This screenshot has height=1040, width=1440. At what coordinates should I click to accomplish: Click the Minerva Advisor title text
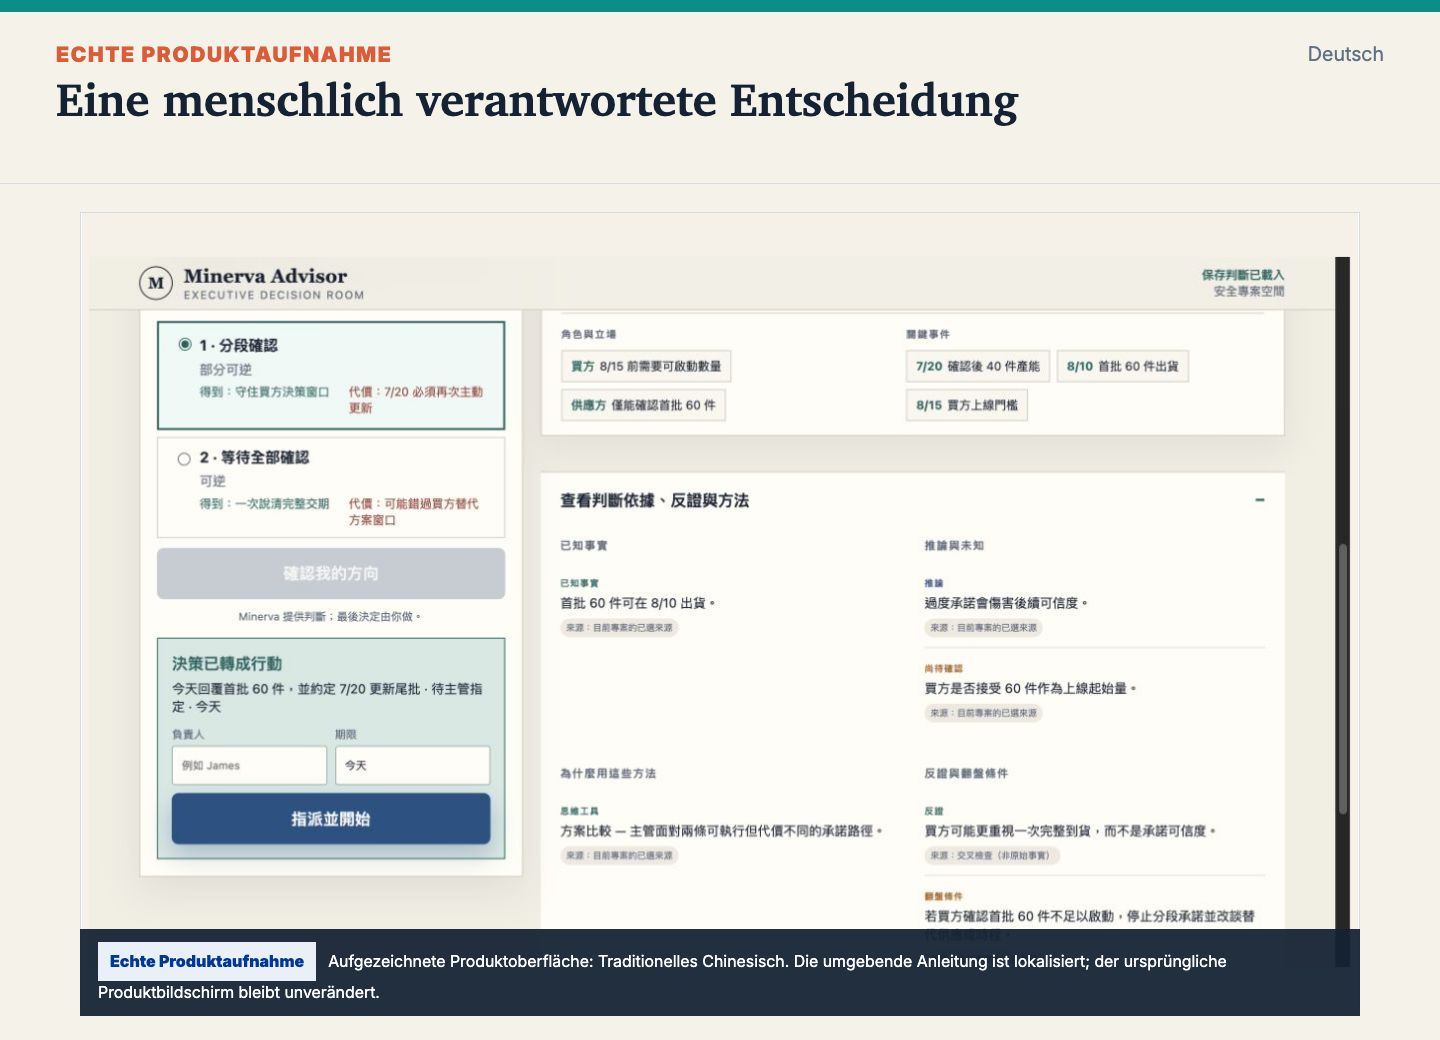265,276
